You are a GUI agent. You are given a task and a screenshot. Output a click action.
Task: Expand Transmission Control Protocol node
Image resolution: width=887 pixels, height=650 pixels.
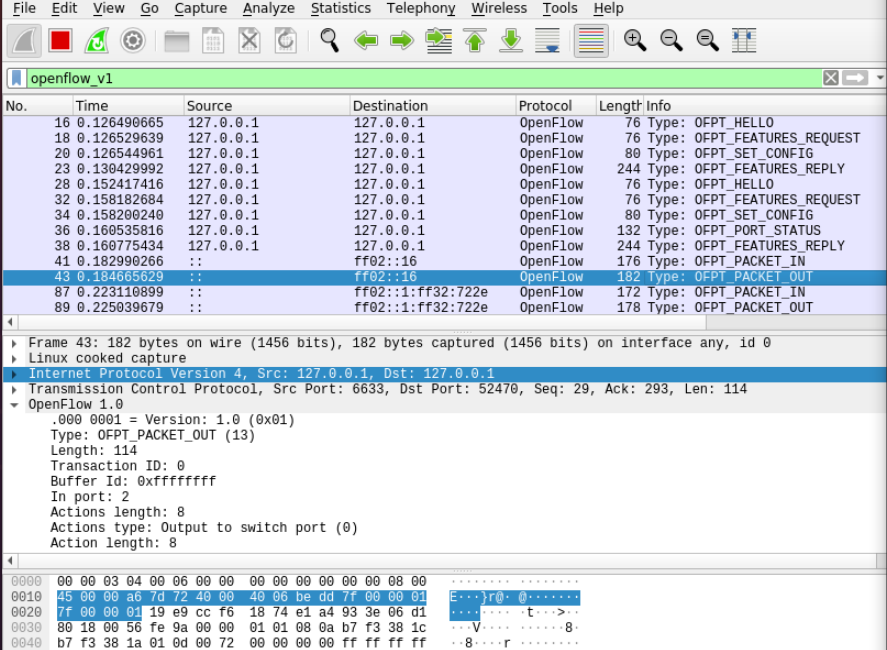click(x=14, y=389)
